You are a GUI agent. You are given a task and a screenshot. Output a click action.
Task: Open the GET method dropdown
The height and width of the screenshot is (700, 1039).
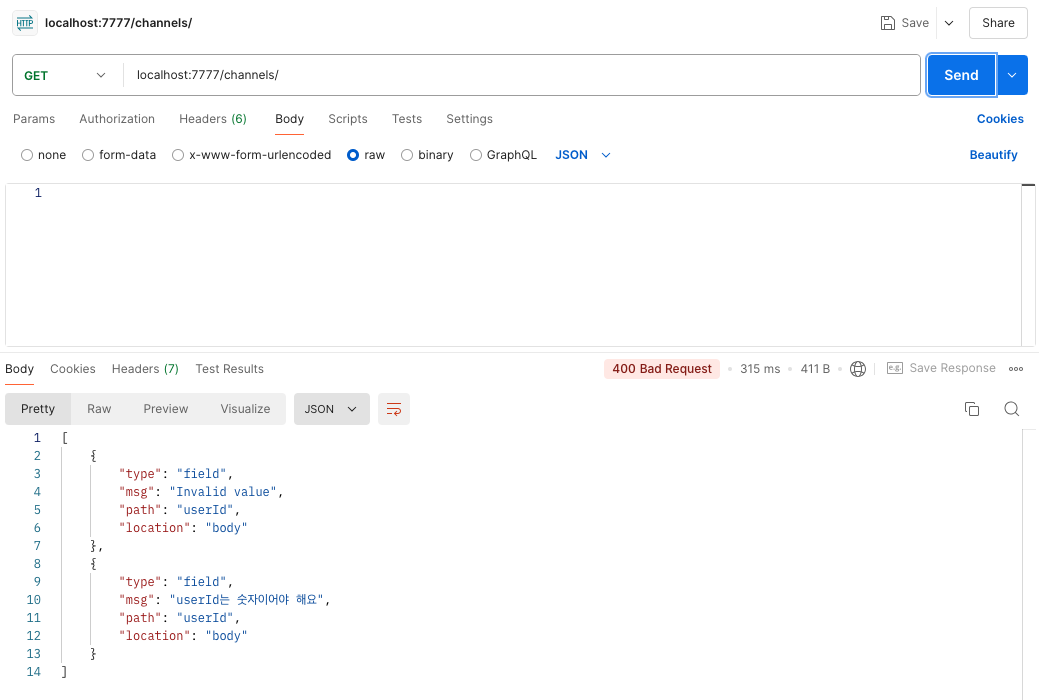65,76
